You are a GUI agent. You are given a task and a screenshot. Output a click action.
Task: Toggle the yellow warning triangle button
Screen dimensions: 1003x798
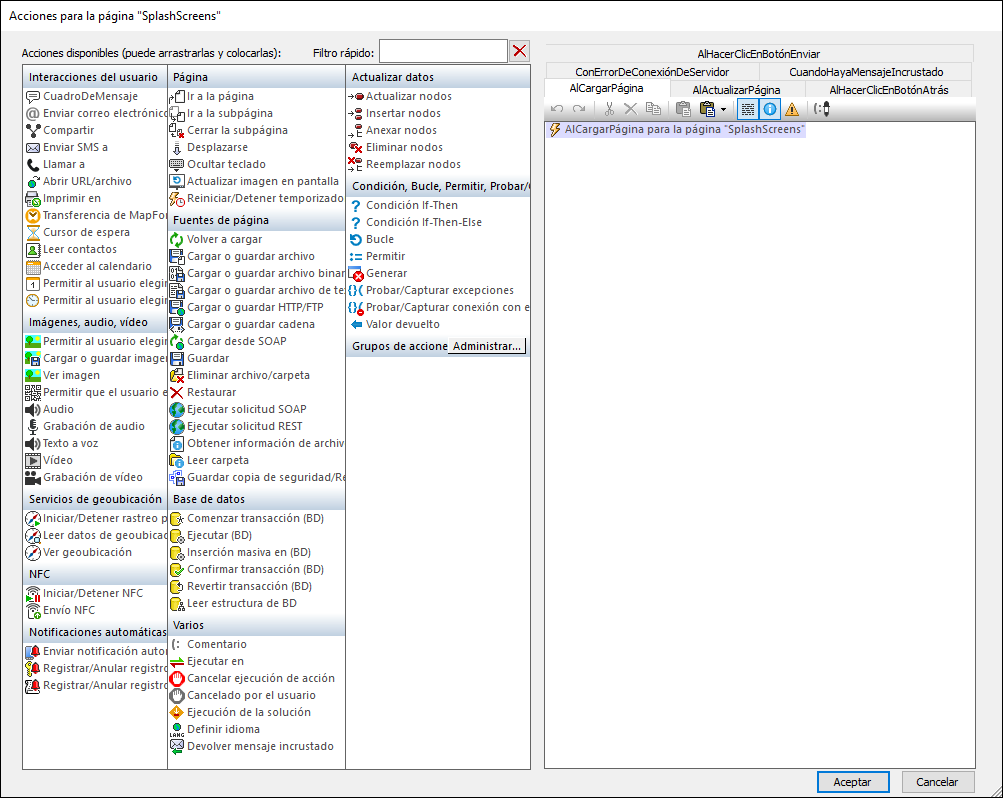click(x=792, y=109)
